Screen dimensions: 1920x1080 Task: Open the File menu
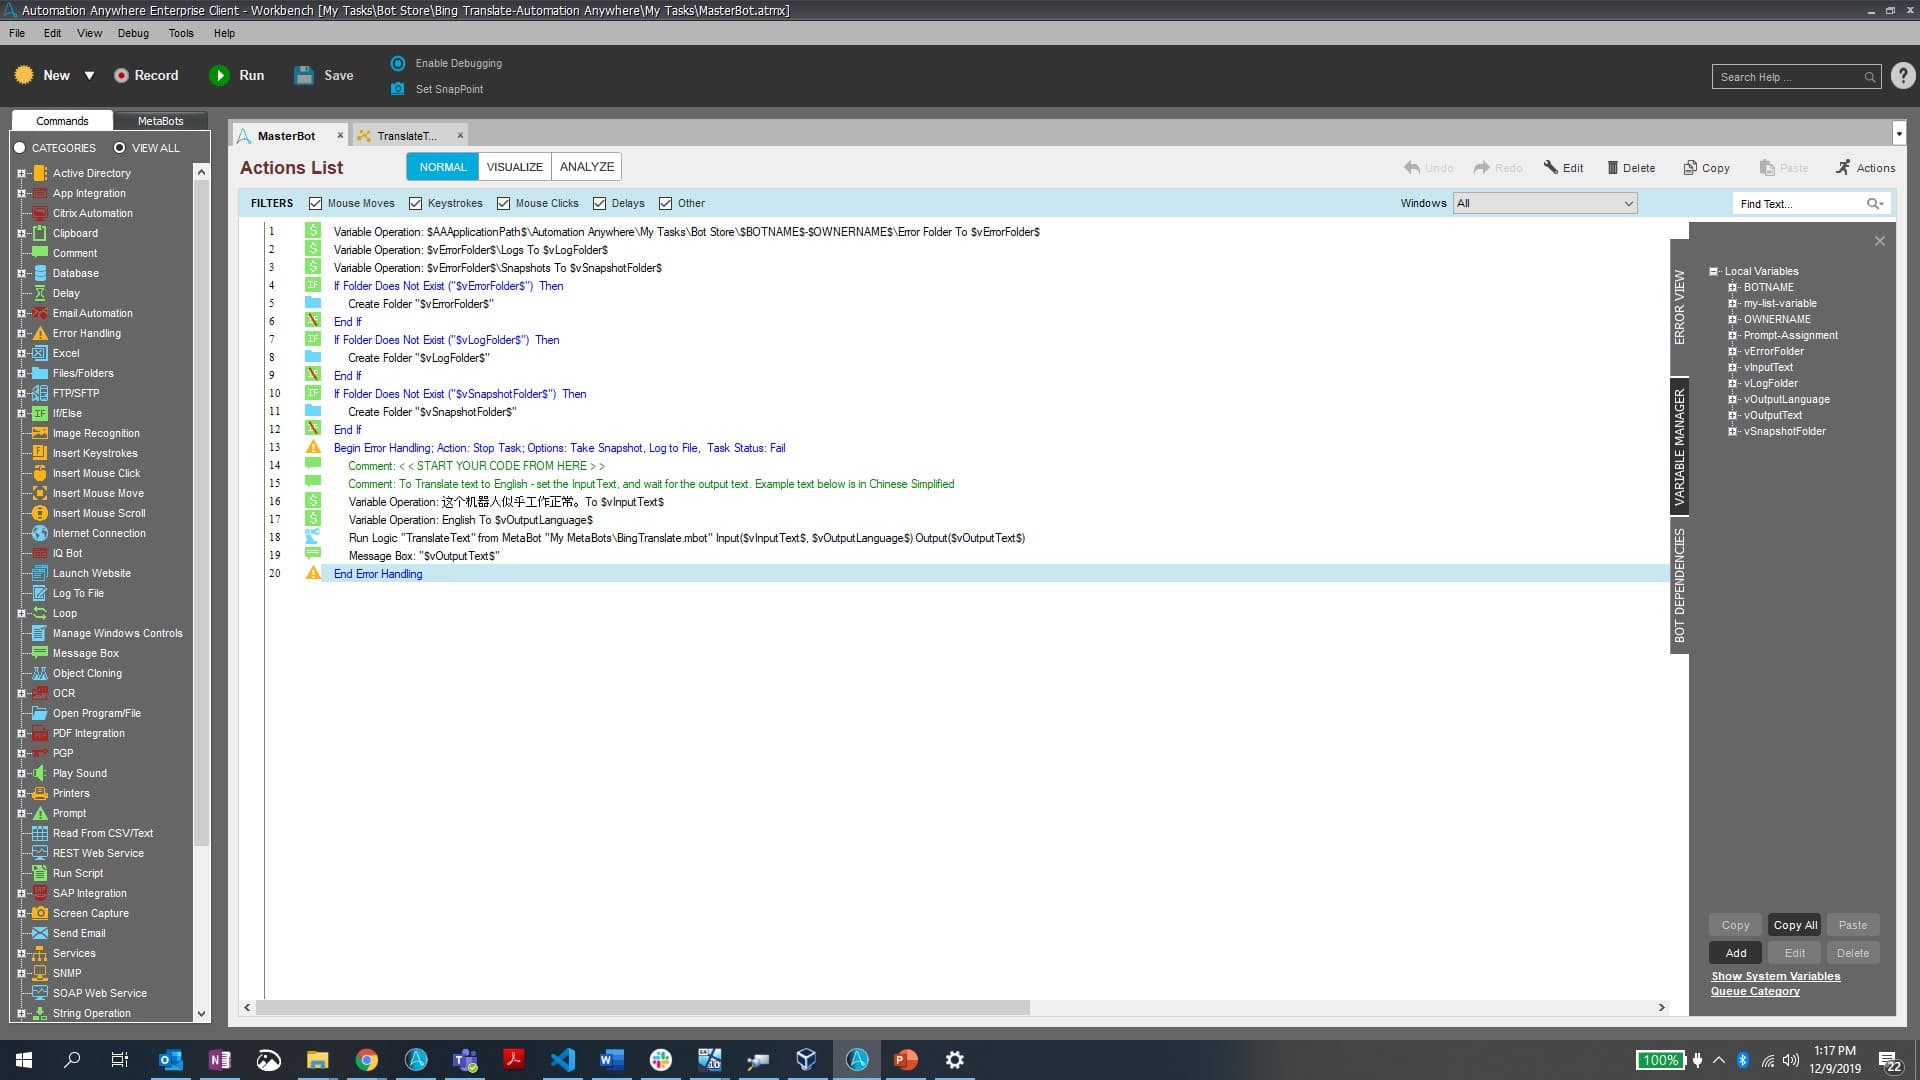click(x=17, y=33)
